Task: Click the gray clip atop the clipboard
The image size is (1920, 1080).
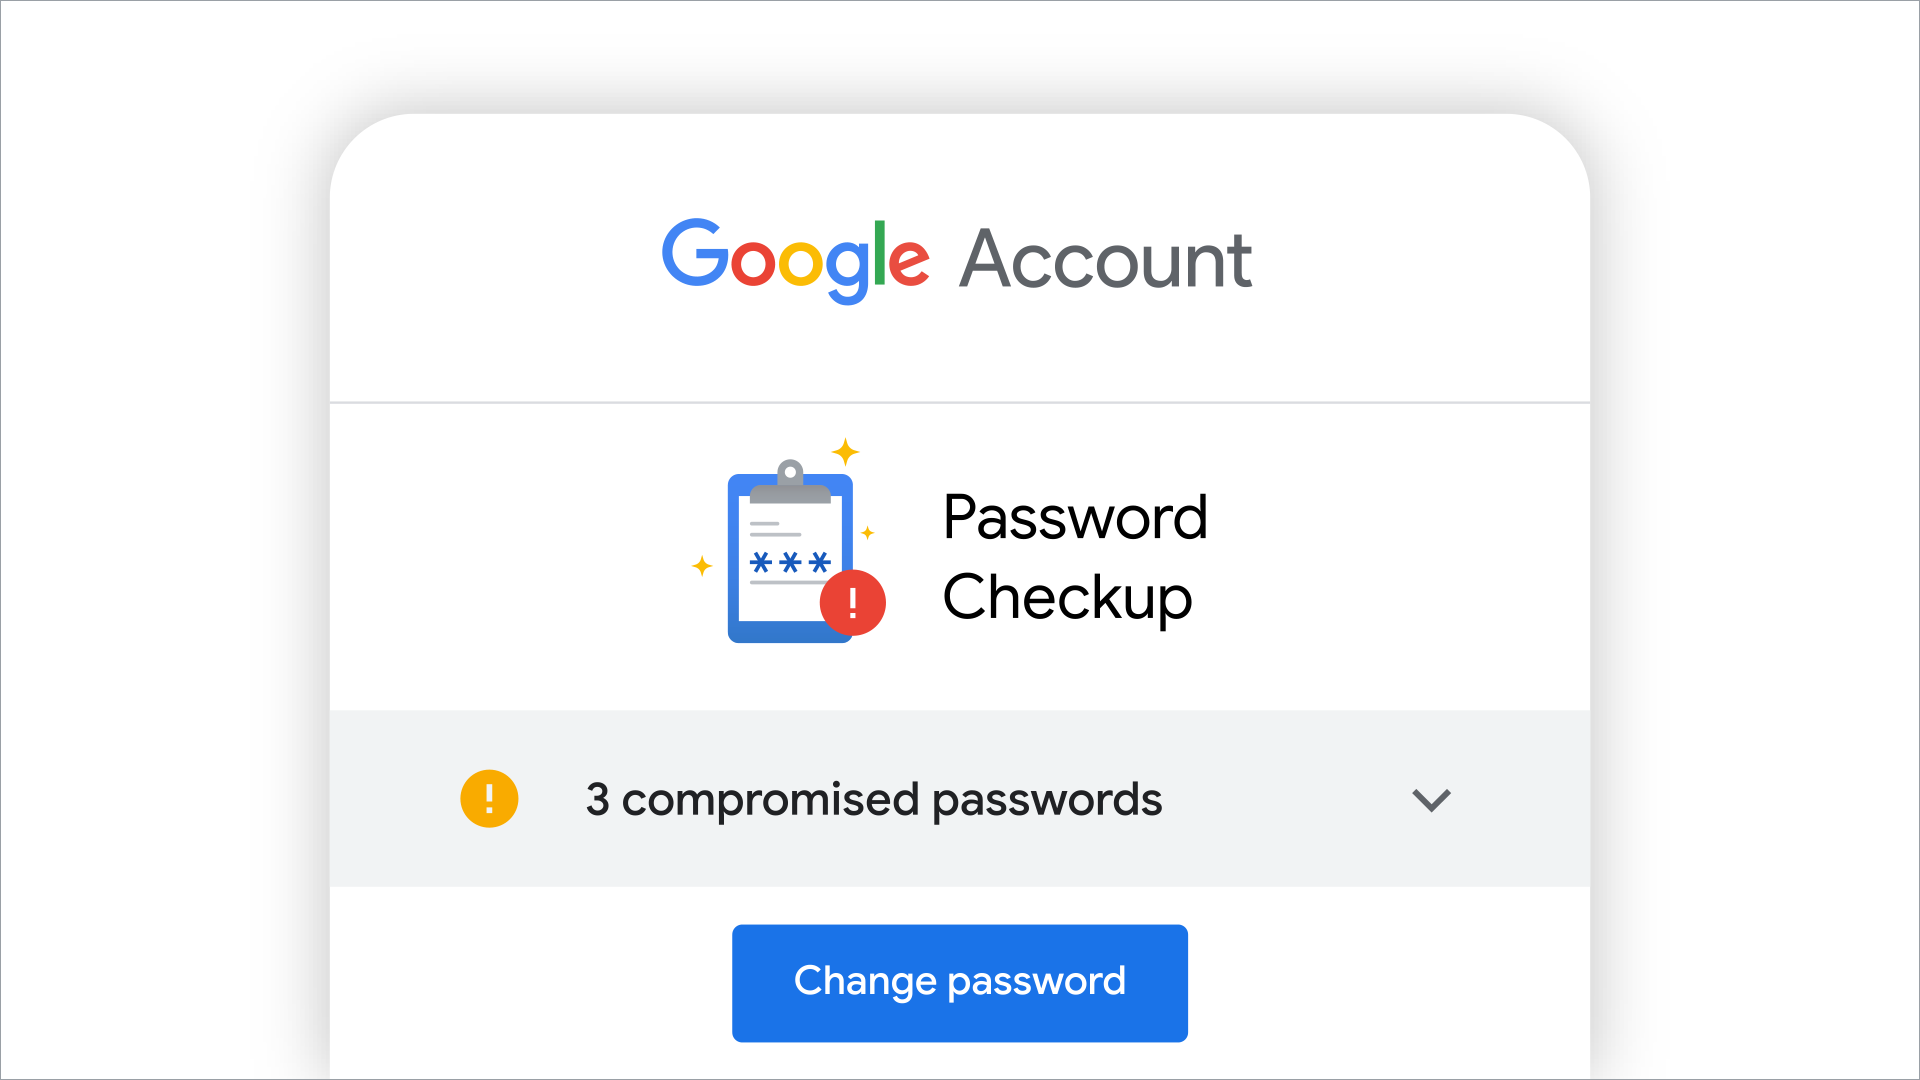Action: 790,482
